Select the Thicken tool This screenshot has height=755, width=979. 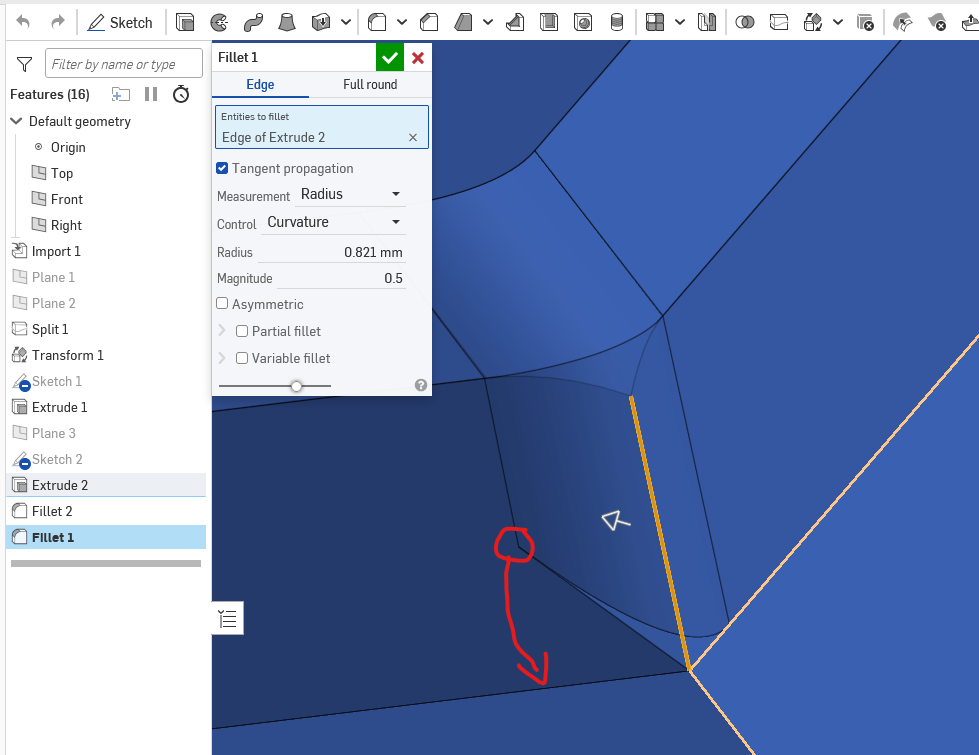(x=321, y=22)
